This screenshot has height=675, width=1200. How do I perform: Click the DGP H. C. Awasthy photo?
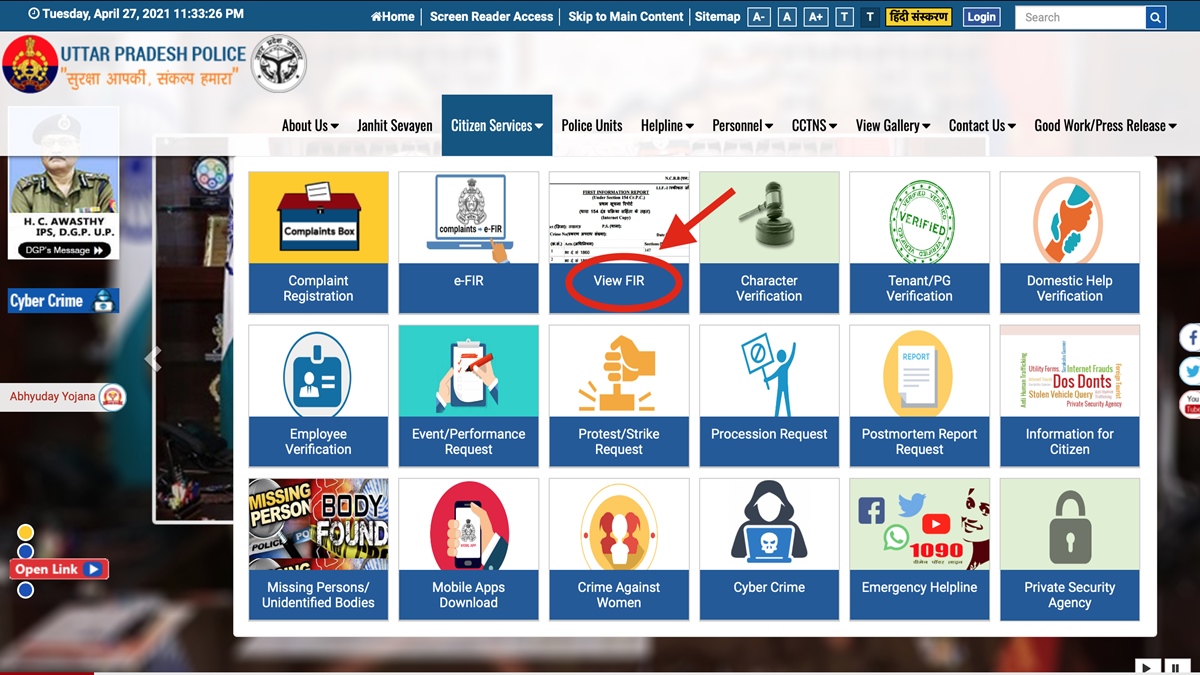[64, 160]
